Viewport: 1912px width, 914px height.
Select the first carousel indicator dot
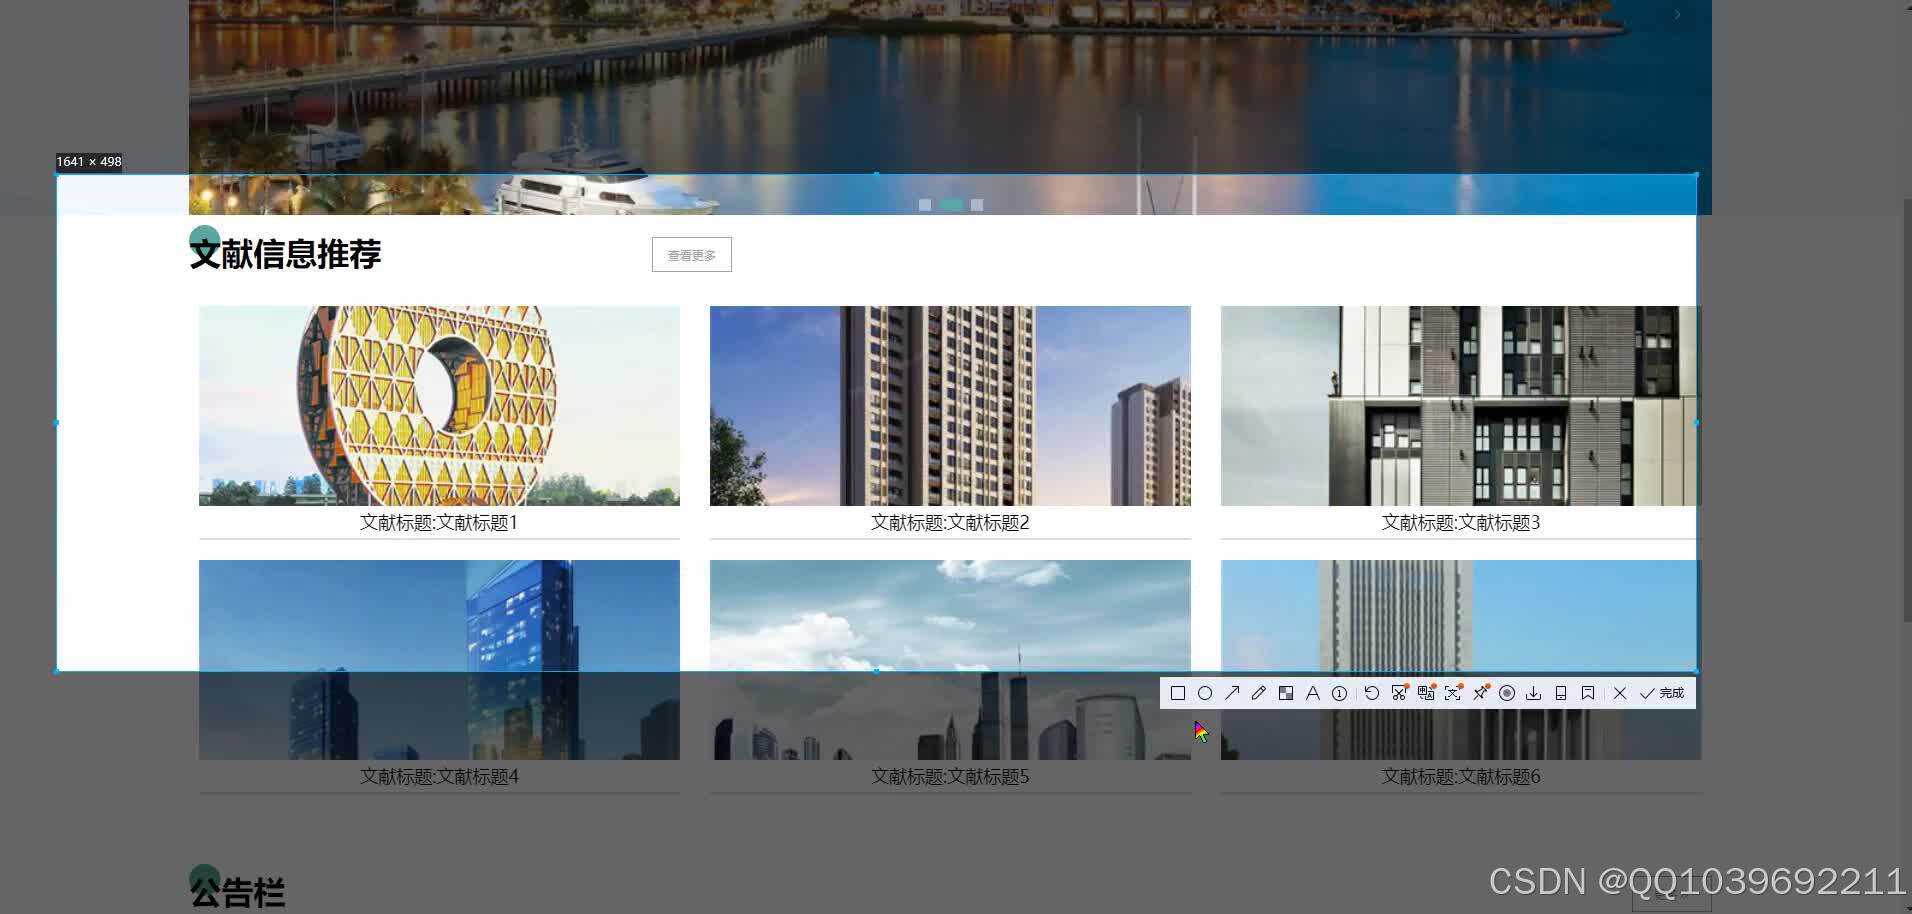(925, 205)
